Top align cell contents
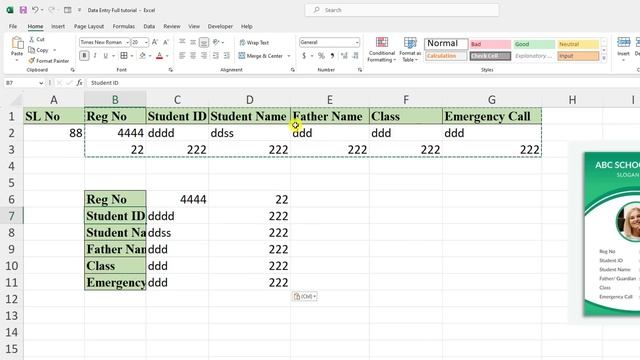 [x=182, y=42]
